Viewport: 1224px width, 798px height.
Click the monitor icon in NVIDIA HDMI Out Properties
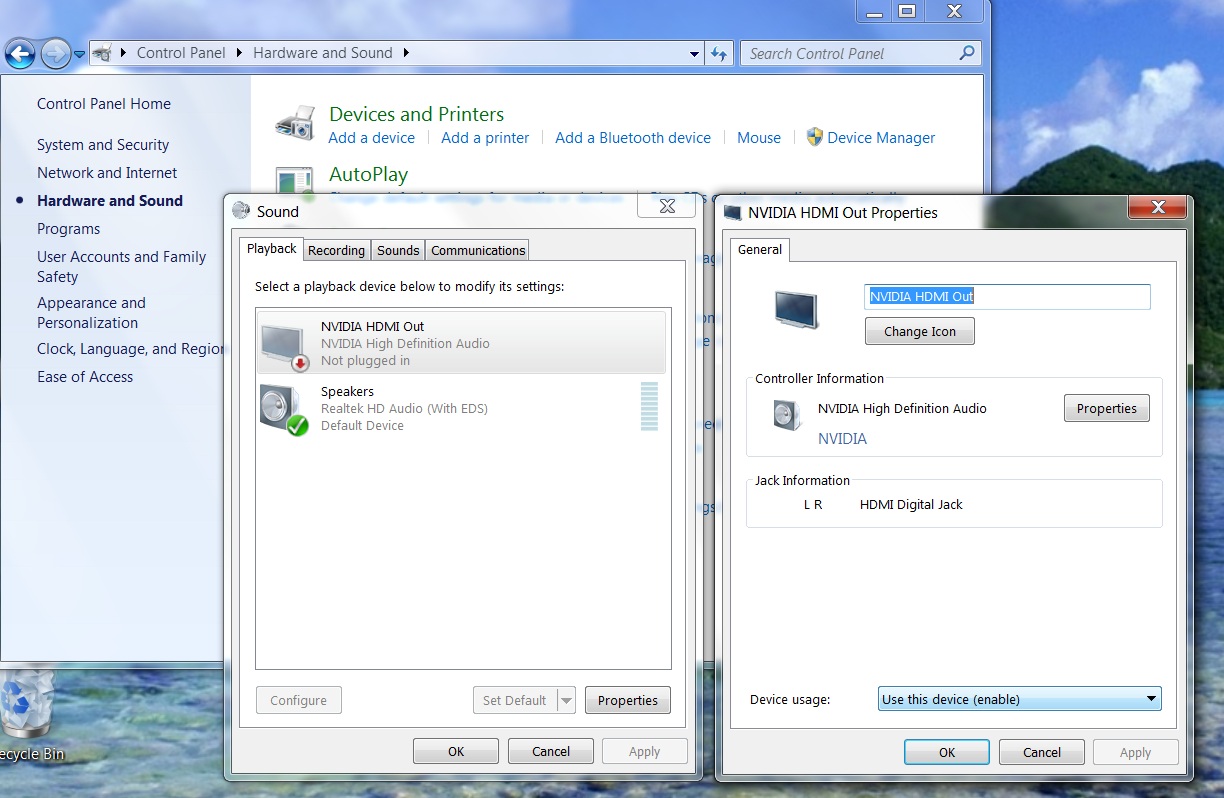pos(798,309)
